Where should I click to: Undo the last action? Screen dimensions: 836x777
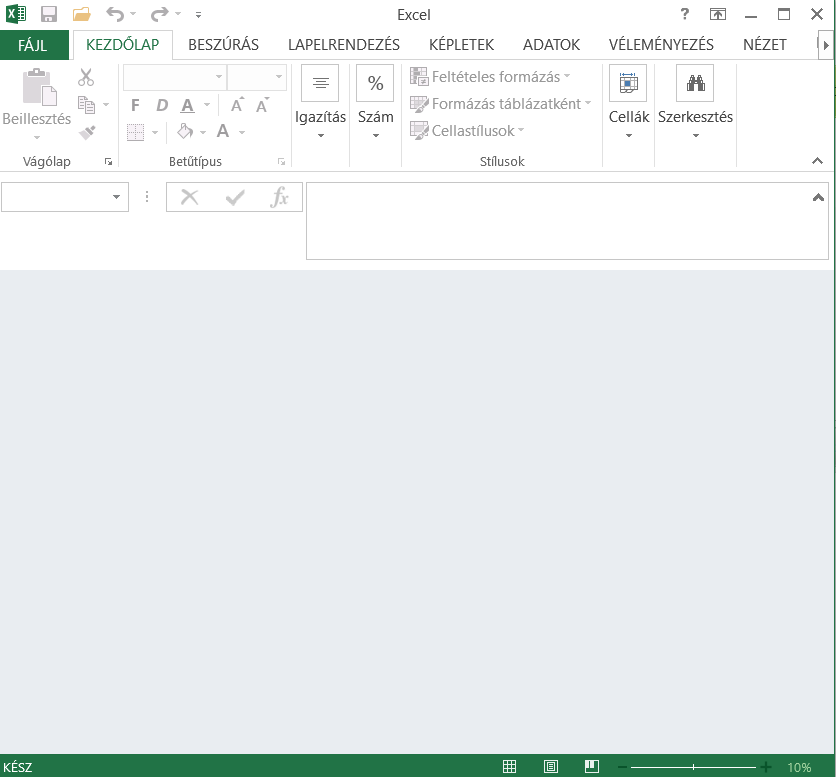[x=115, y=14]
